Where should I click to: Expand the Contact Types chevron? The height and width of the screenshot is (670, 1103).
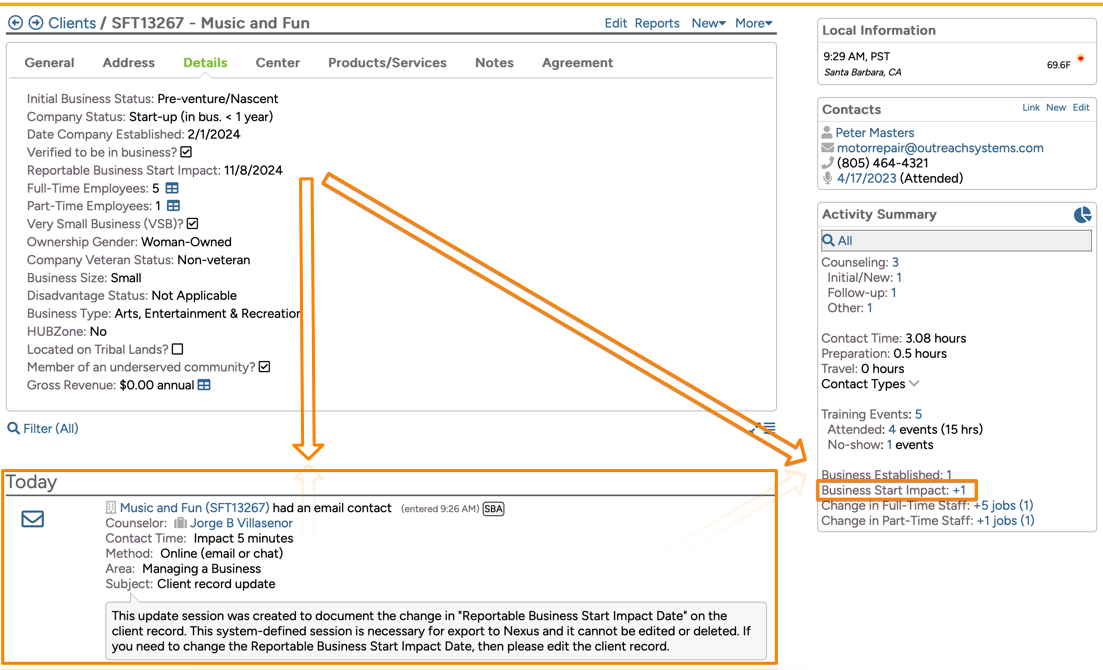pos(914,384)
